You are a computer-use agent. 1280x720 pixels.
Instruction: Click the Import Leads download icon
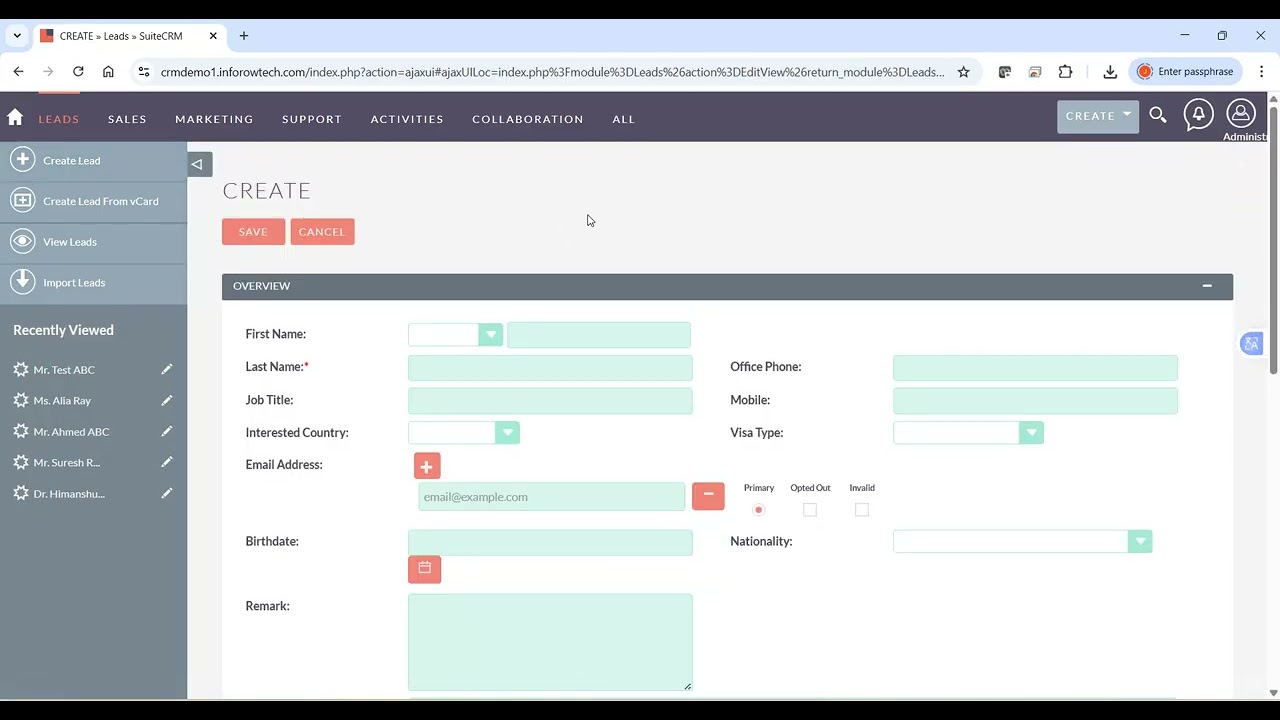click(22, 283)
